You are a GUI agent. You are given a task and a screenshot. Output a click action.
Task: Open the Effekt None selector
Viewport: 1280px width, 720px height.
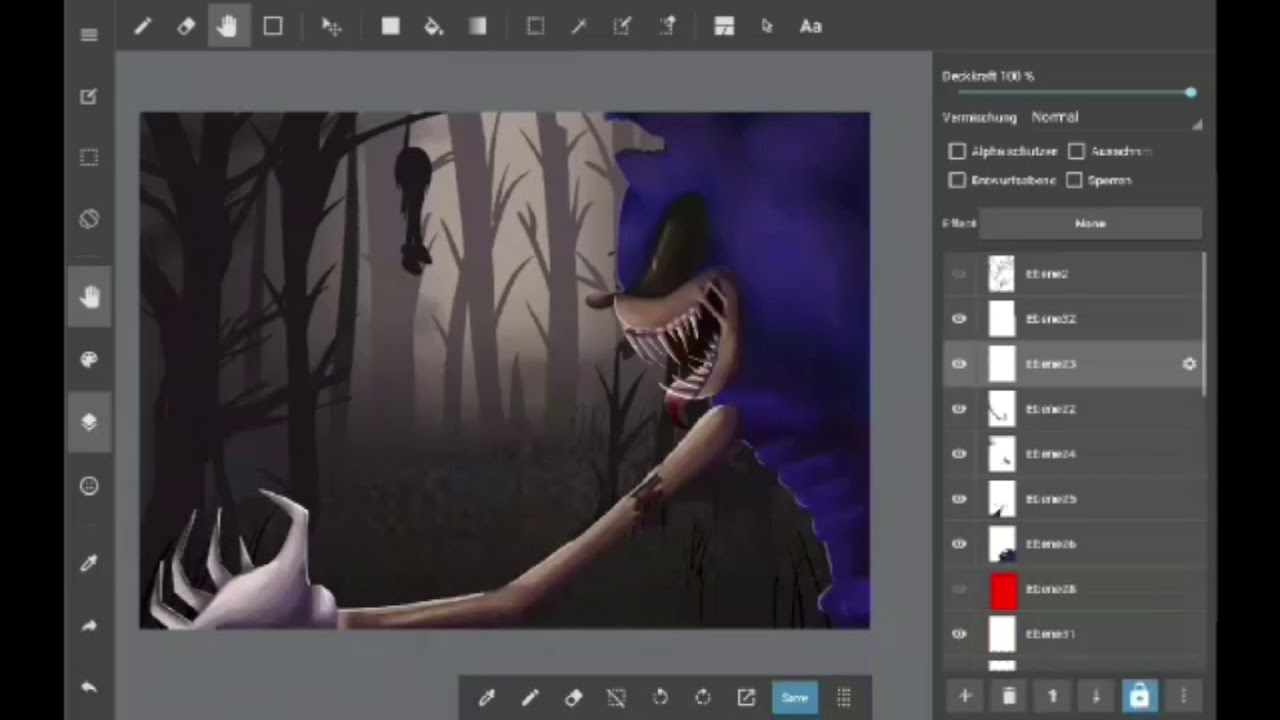point(1090,224)
